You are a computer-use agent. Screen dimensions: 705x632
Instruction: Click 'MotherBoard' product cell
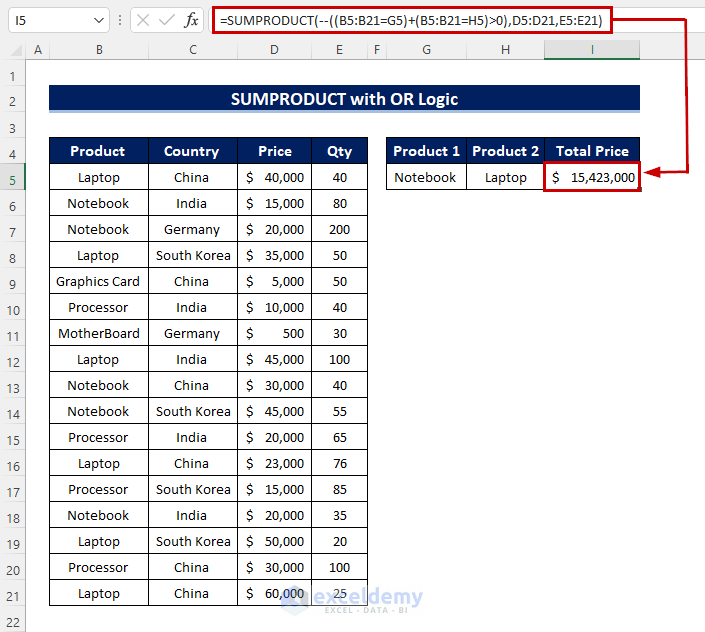[99, 334]
